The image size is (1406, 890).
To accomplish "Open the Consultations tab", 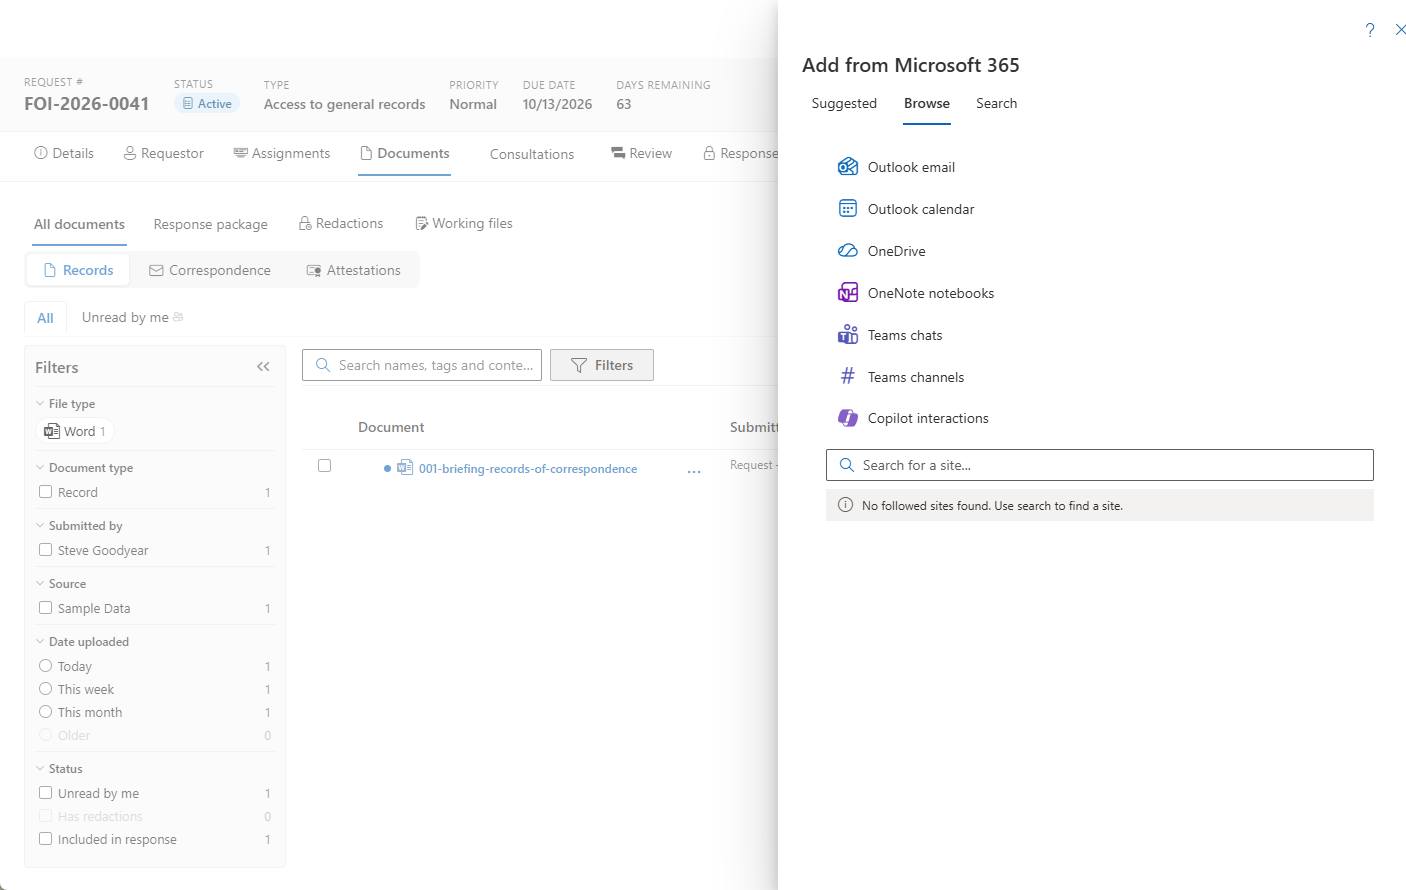I will pyautogui.click(x=532, y=154).
